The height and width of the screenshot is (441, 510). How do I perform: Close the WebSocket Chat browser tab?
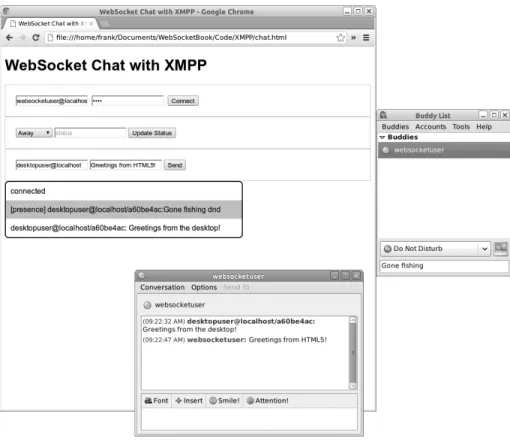pyautogui.click(x=91, y=24)
